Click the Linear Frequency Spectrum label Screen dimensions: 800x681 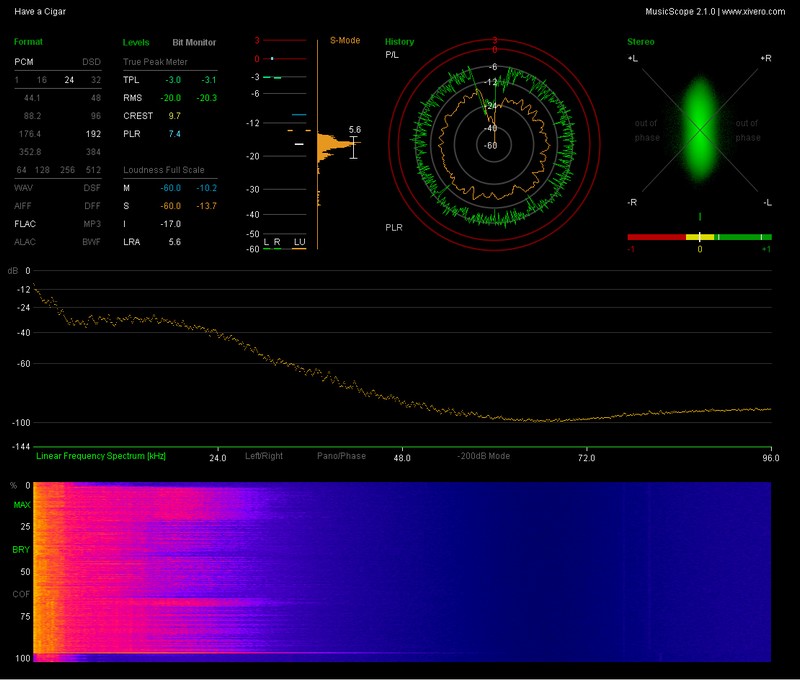tap(101, 456)
